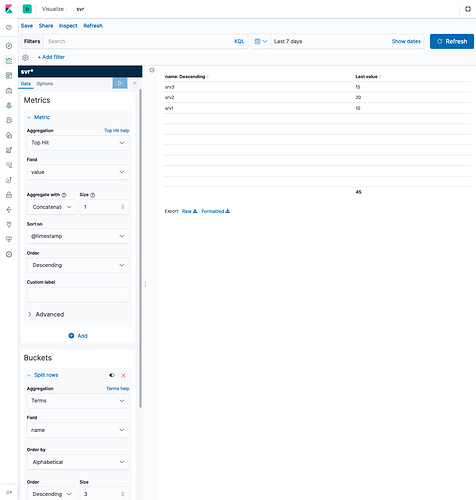This screenshot has height=500, width=476.
Task: Open the Dev Tools app in the sidebar
Action: 9,225
